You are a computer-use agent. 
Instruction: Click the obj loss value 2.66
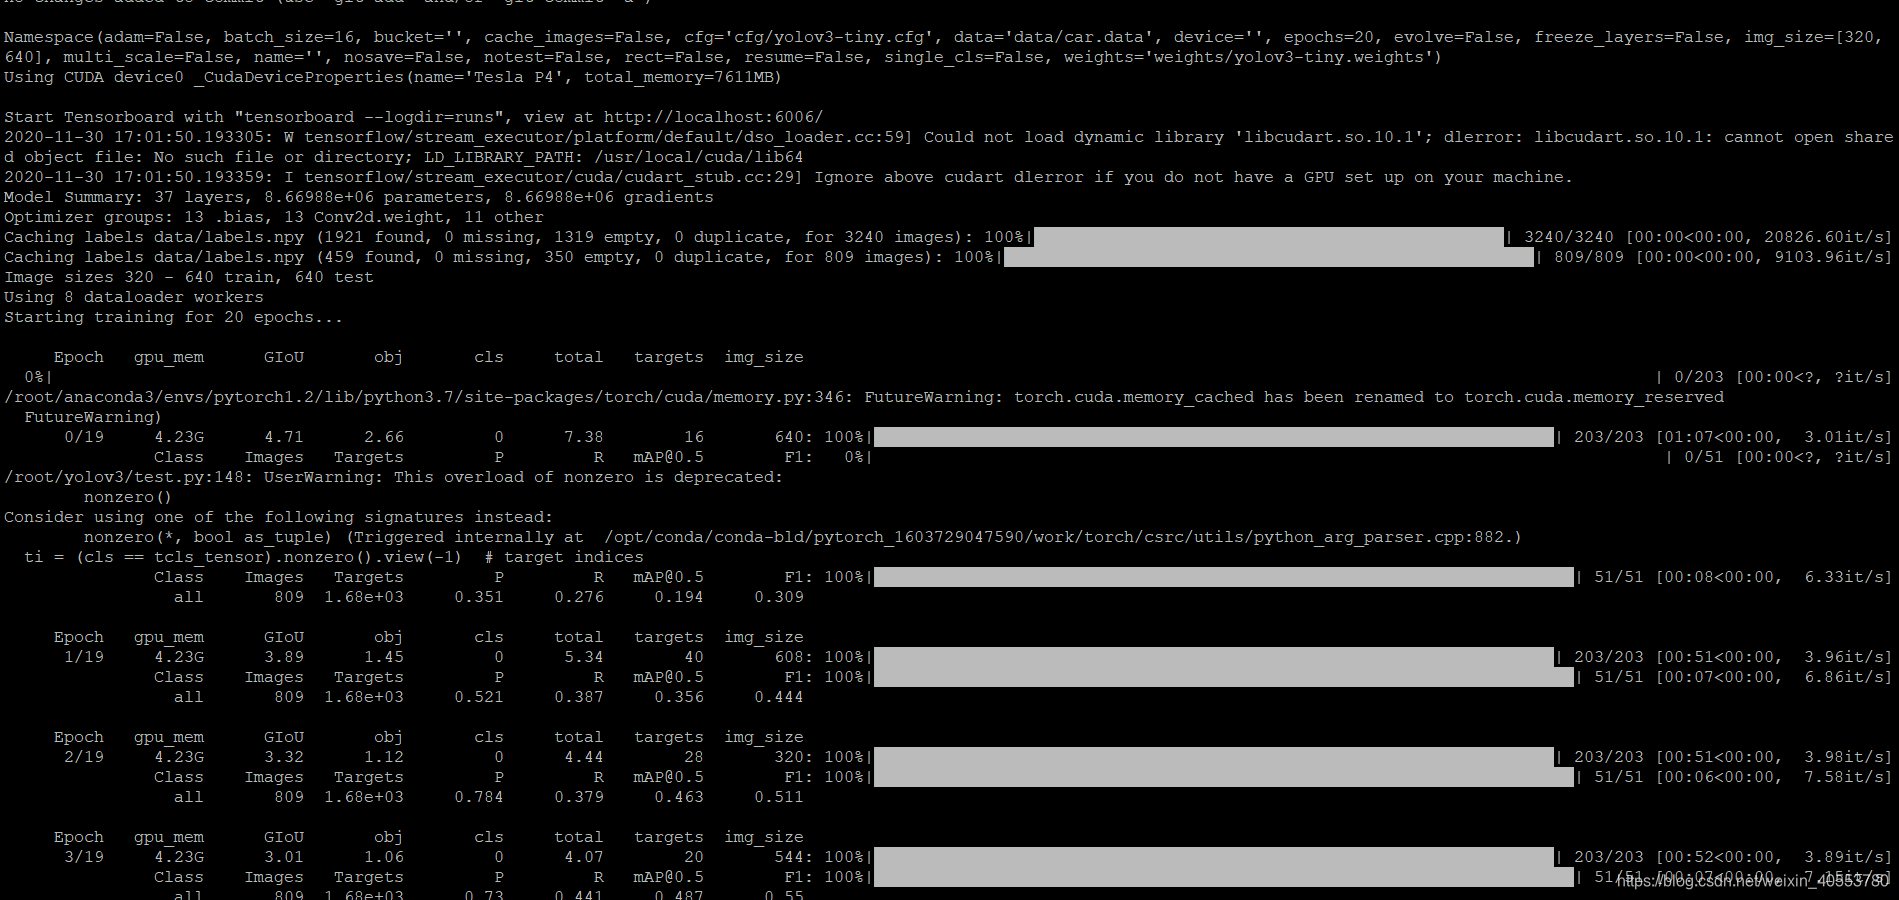[x=384, y=437]
